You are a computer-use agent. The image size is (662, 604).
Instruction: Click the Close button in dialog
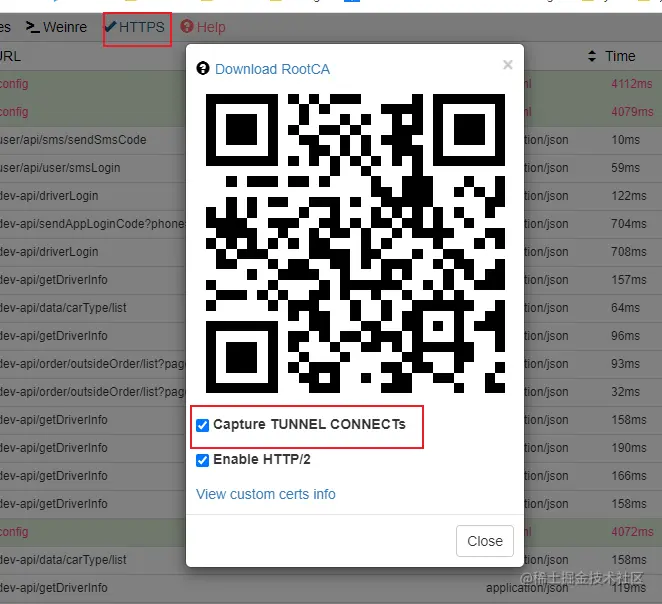[485, 541]
